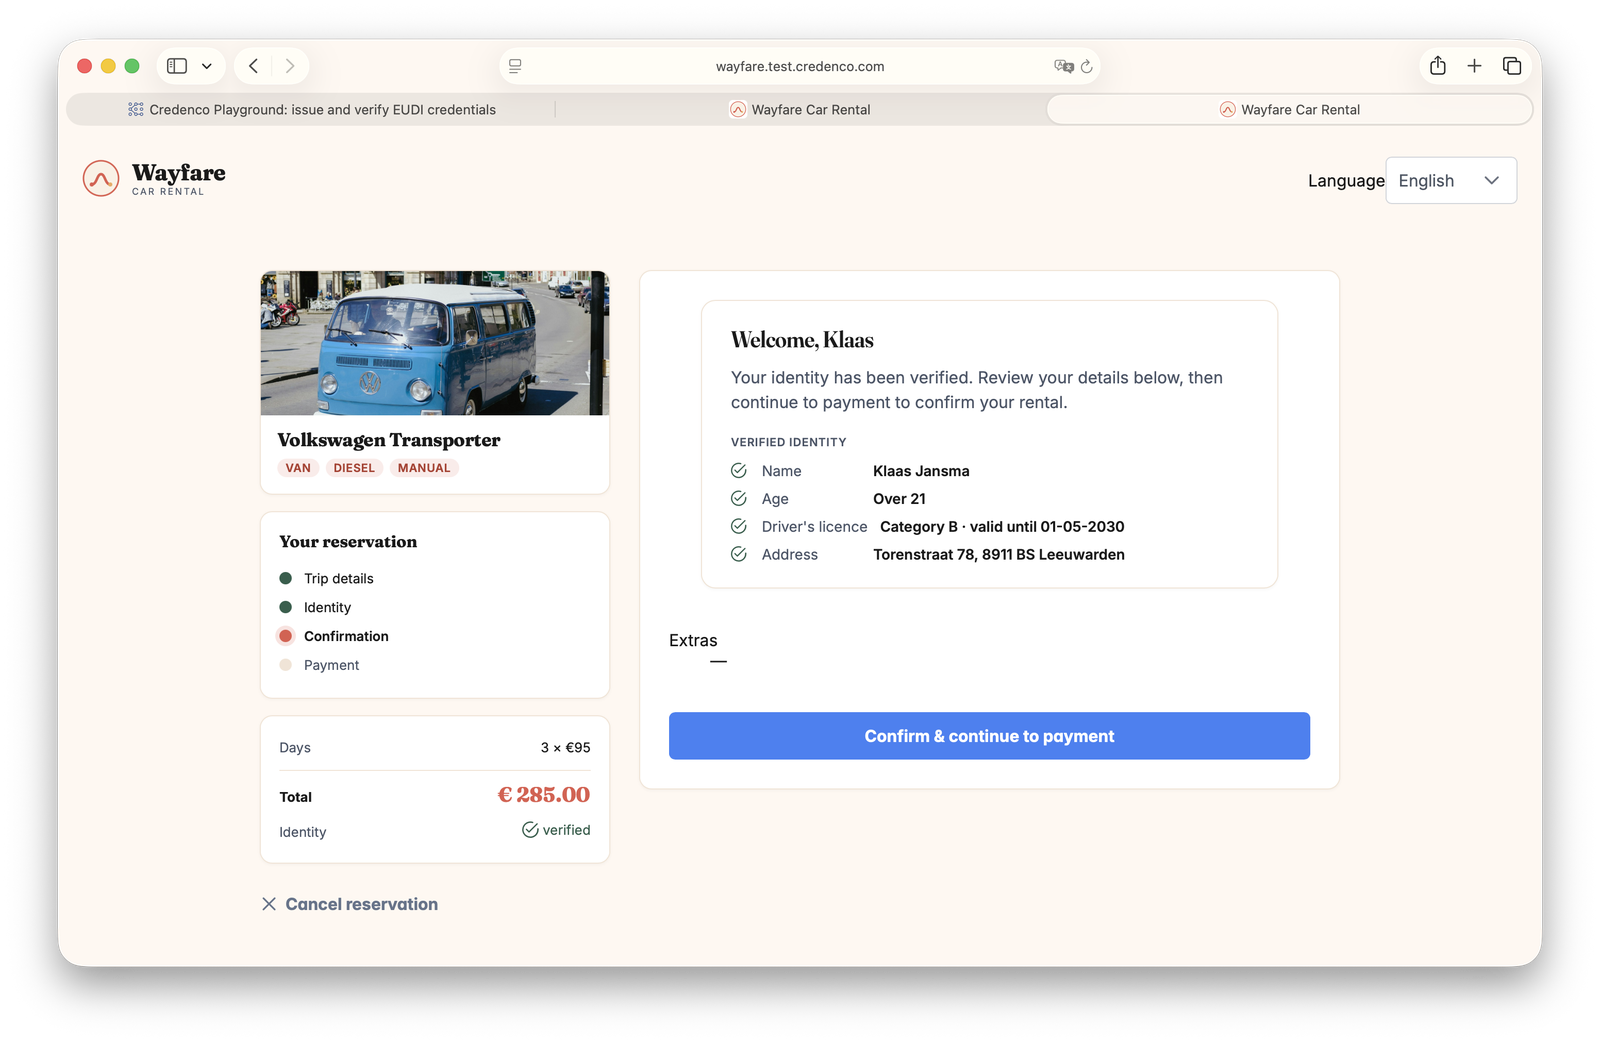Click the checkmark icon beside Name

pos(739,471)
